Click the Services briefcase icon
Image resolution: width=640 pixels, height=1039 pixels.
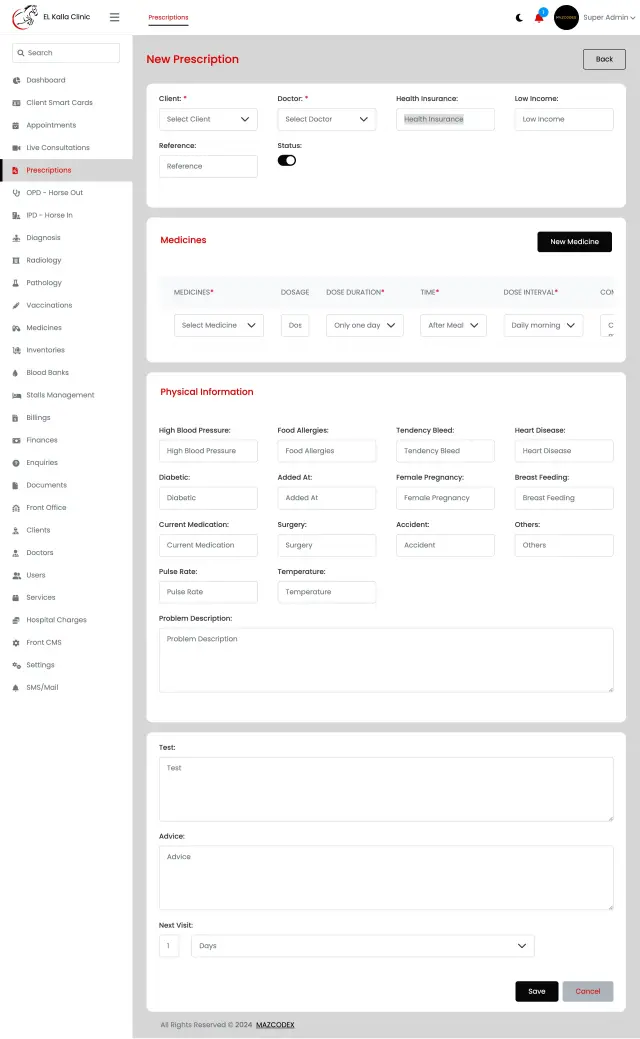coord(16,598)
